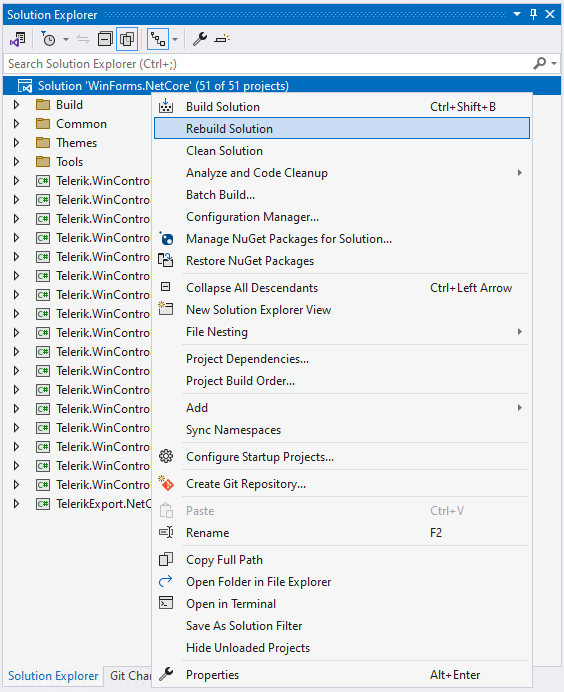564x692 pixels.
Task: Select the Build folder in the tree
Action: click(x=69, y=105)
